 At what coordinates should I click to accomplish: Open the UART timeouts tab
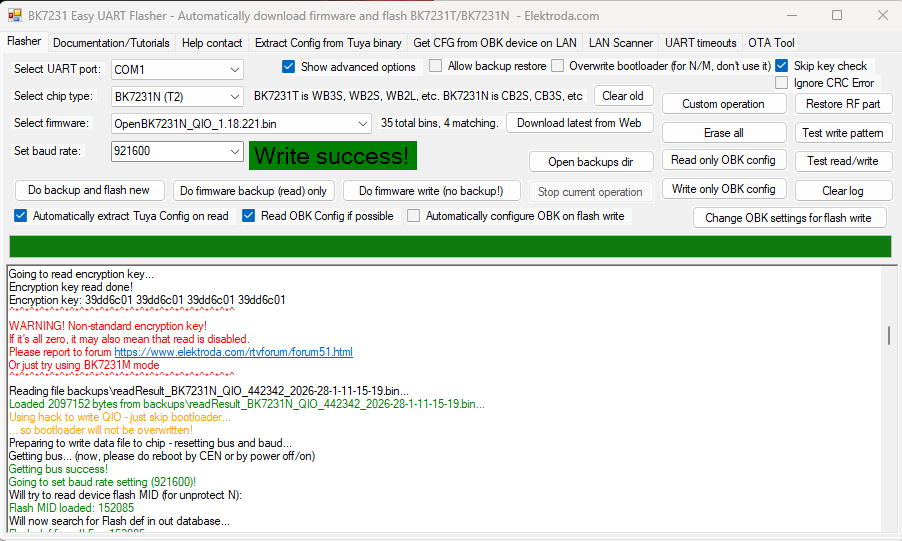701,43
